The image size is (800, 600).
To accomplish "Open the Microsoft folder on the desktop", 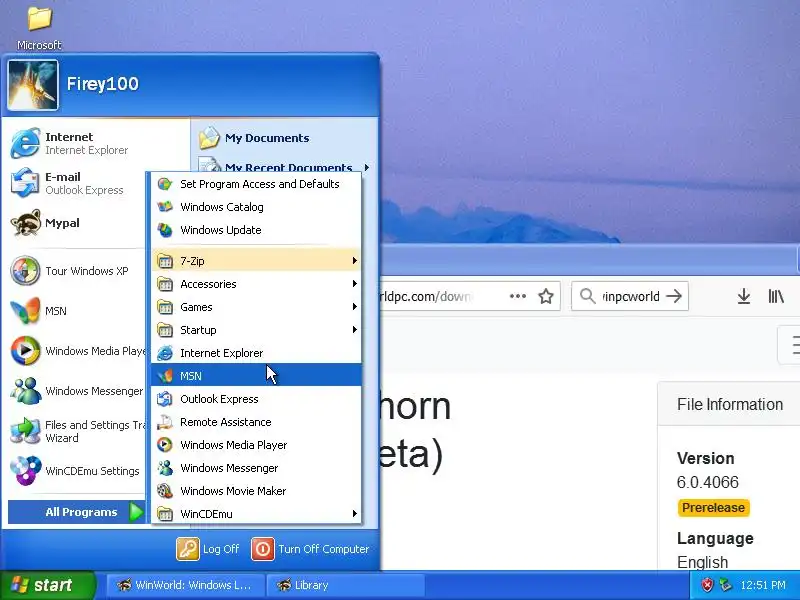I will coord(39,27).
